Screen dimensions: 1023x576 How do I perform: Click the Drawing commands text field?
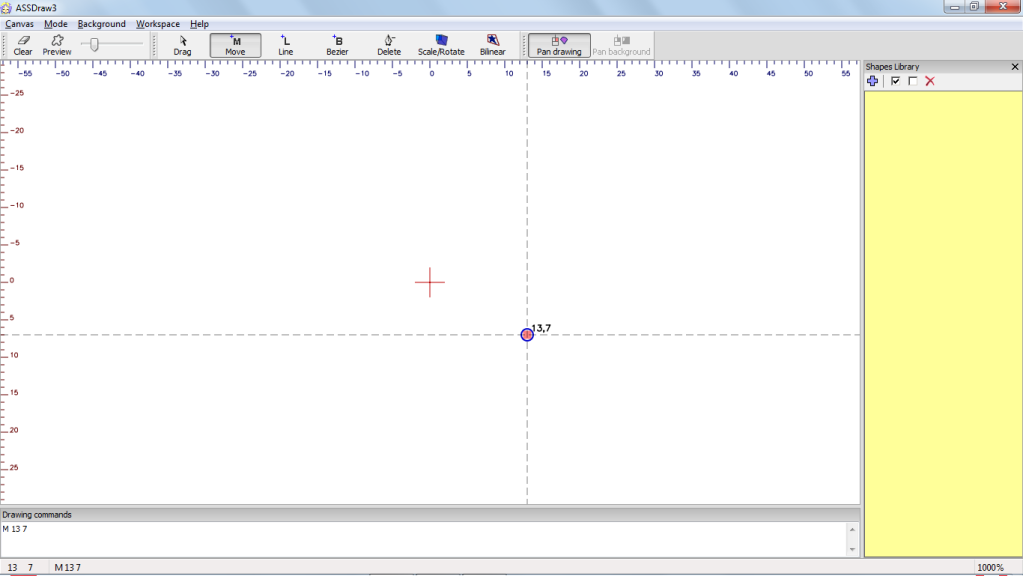pyautogui.click(x=425, y=539)
